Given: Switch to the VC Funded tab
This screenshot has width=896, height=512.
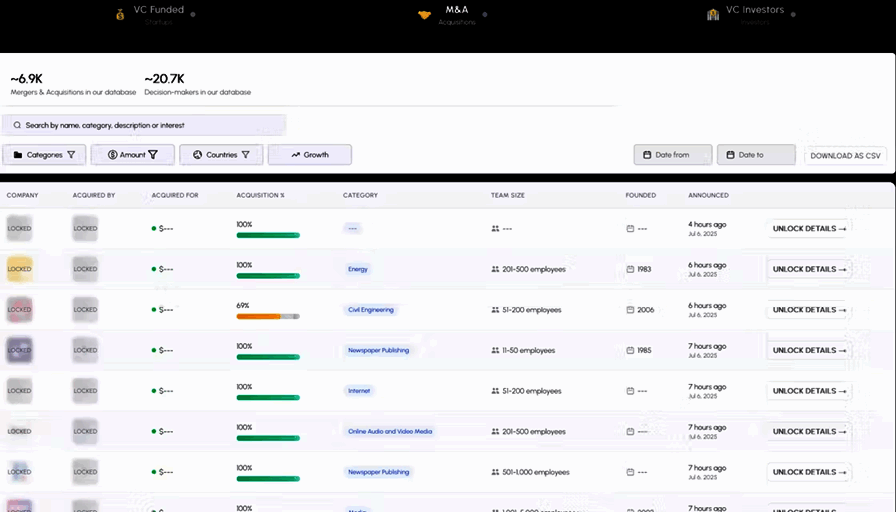Looking at the screenshot, I should [157, 12].
